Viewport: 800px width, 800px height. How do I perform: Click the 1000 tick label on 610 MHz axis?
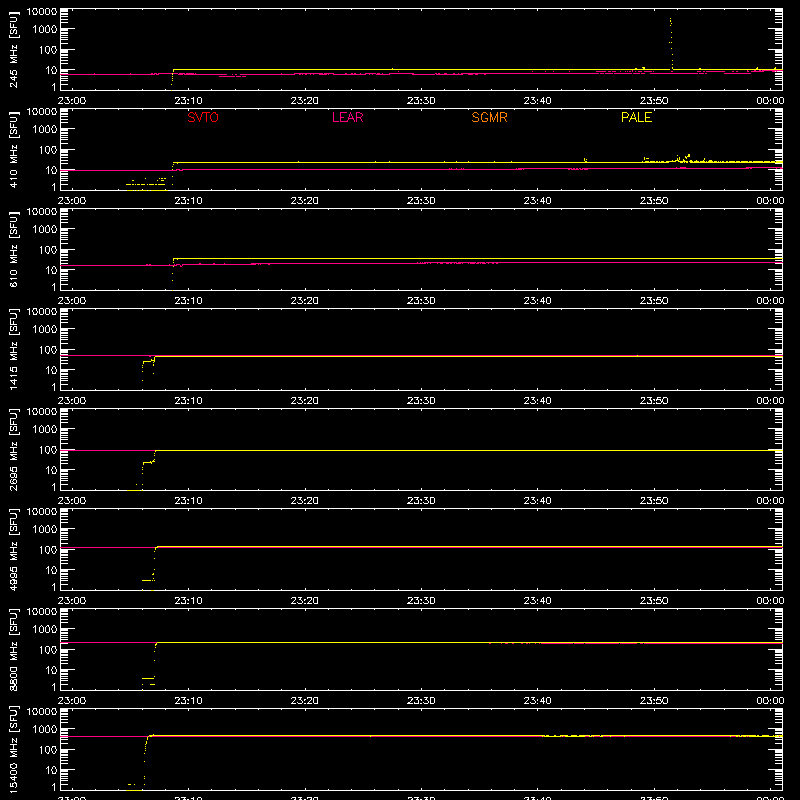click(44, 230)
